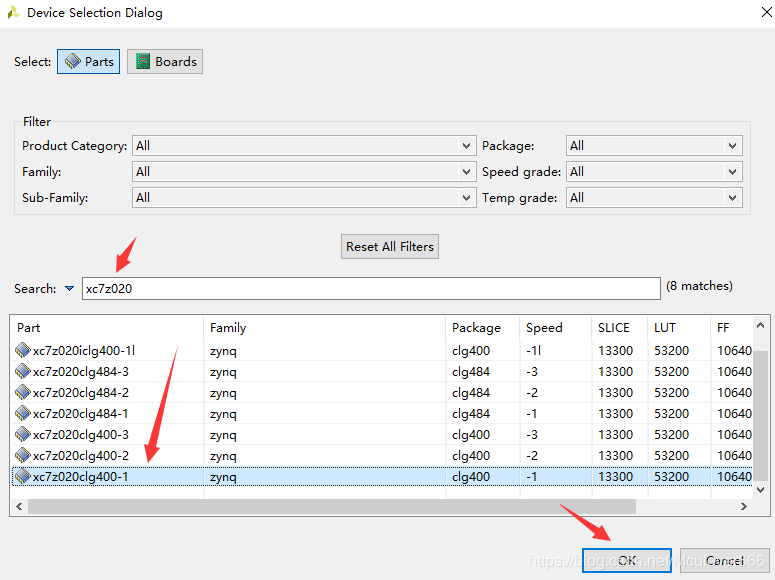Select the Parts toggle button

pos(88,61)
